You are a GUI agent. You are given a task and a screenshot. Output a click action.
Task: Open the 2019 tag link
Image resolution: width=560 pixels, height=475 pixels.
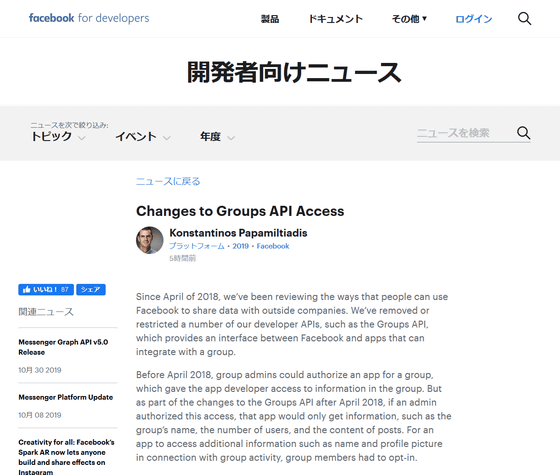click(x=240, y=246)
